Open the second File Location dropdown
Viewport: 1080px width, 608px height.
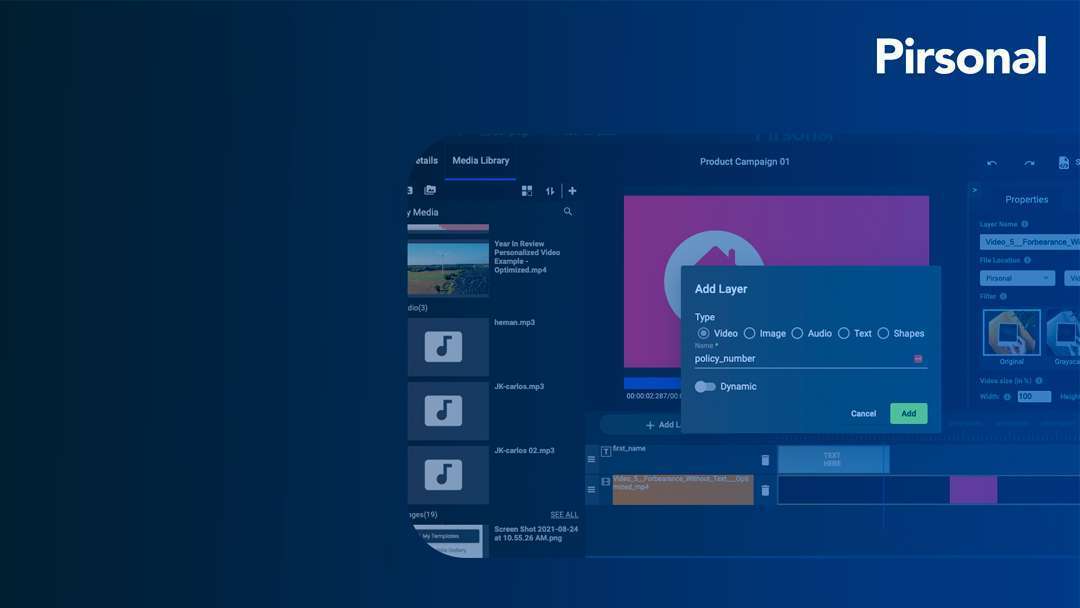pyautogui.click(x=1073, y=278)
